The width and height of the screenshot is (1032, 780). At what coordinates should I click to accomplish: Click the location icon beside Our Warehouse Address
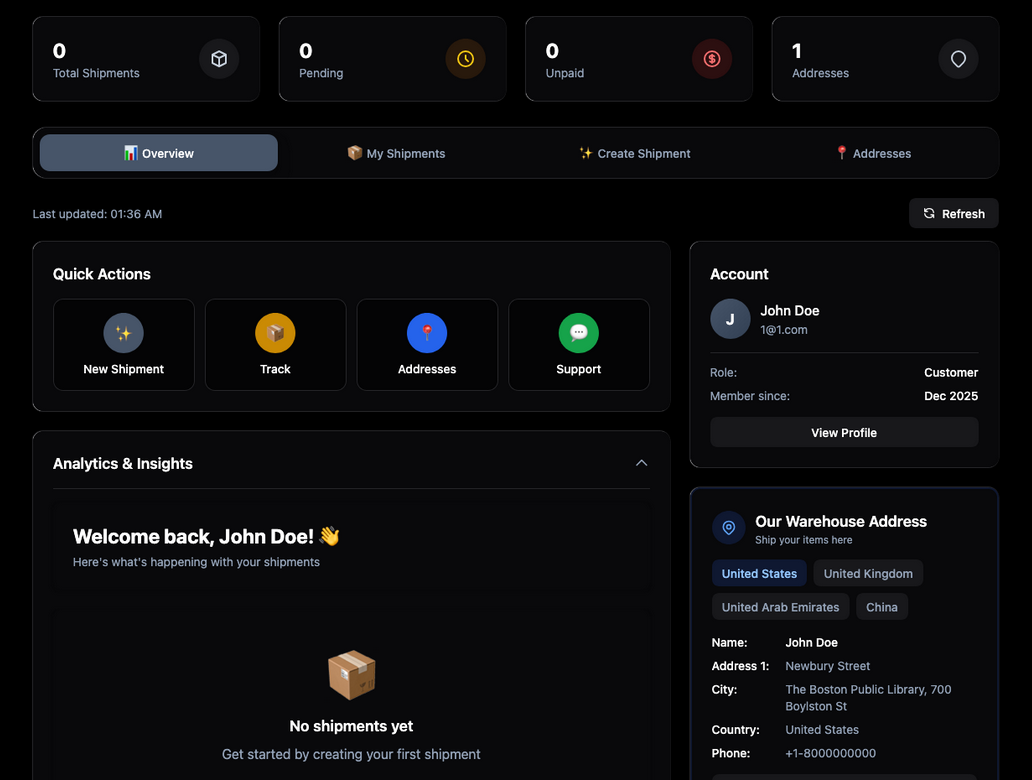click(729, 528)
